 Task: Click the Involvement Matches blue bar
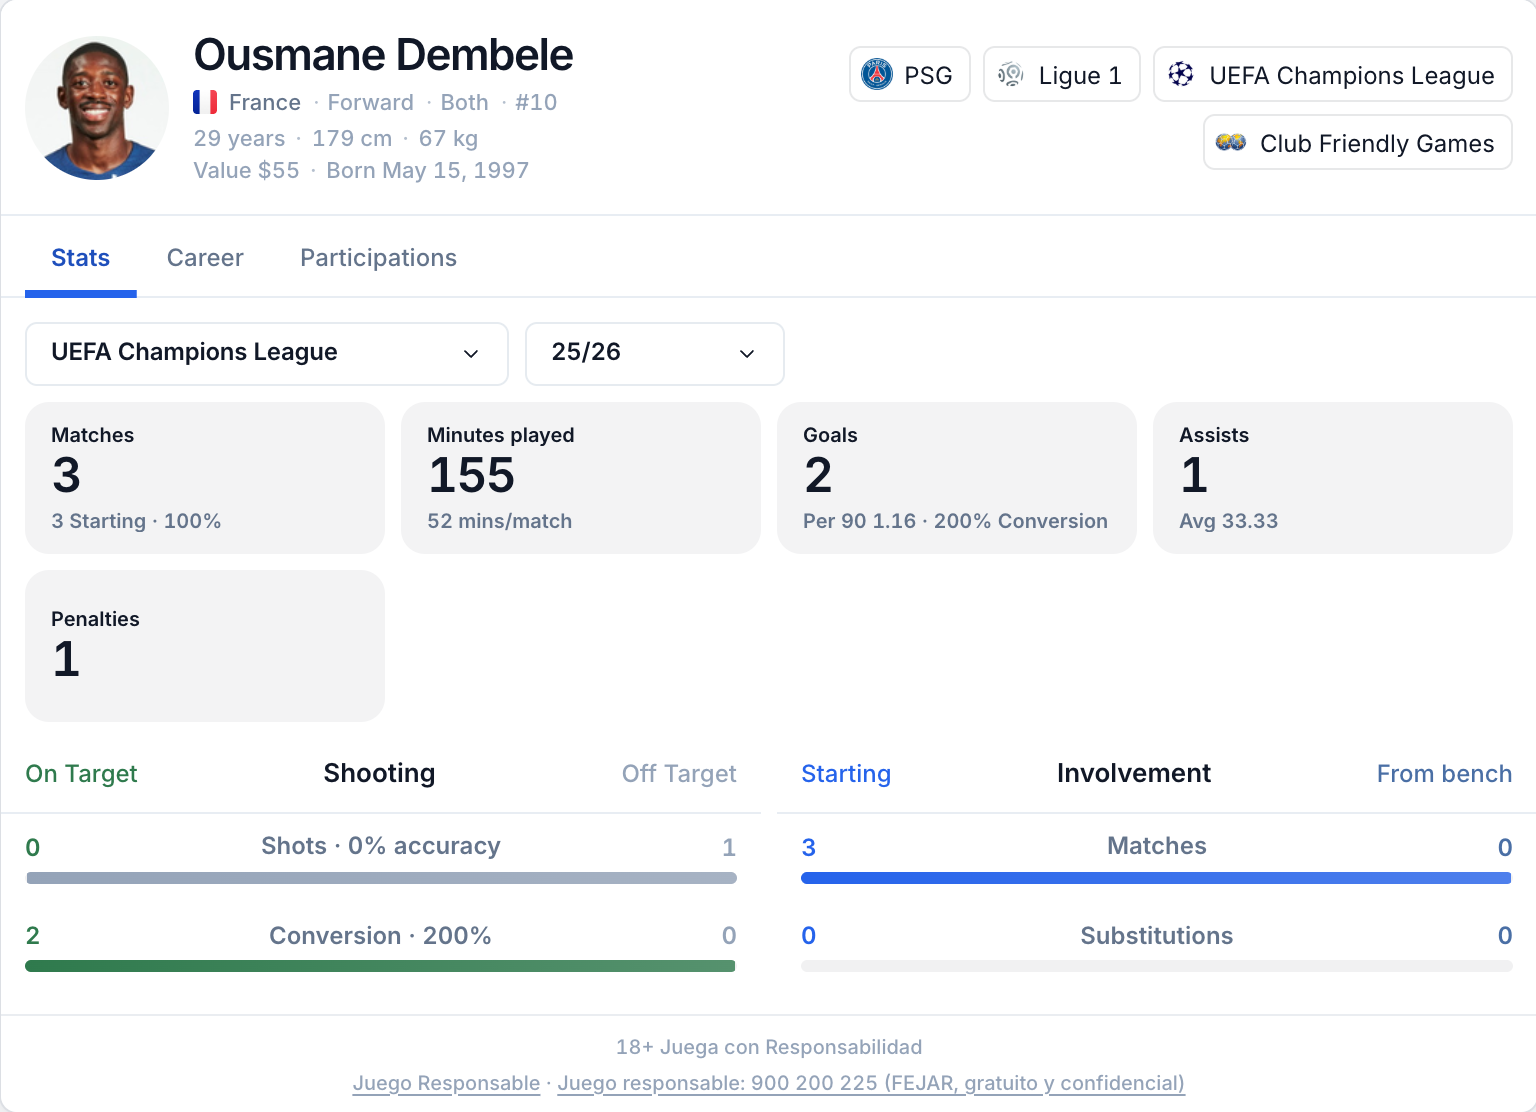tap(1156, 878)
